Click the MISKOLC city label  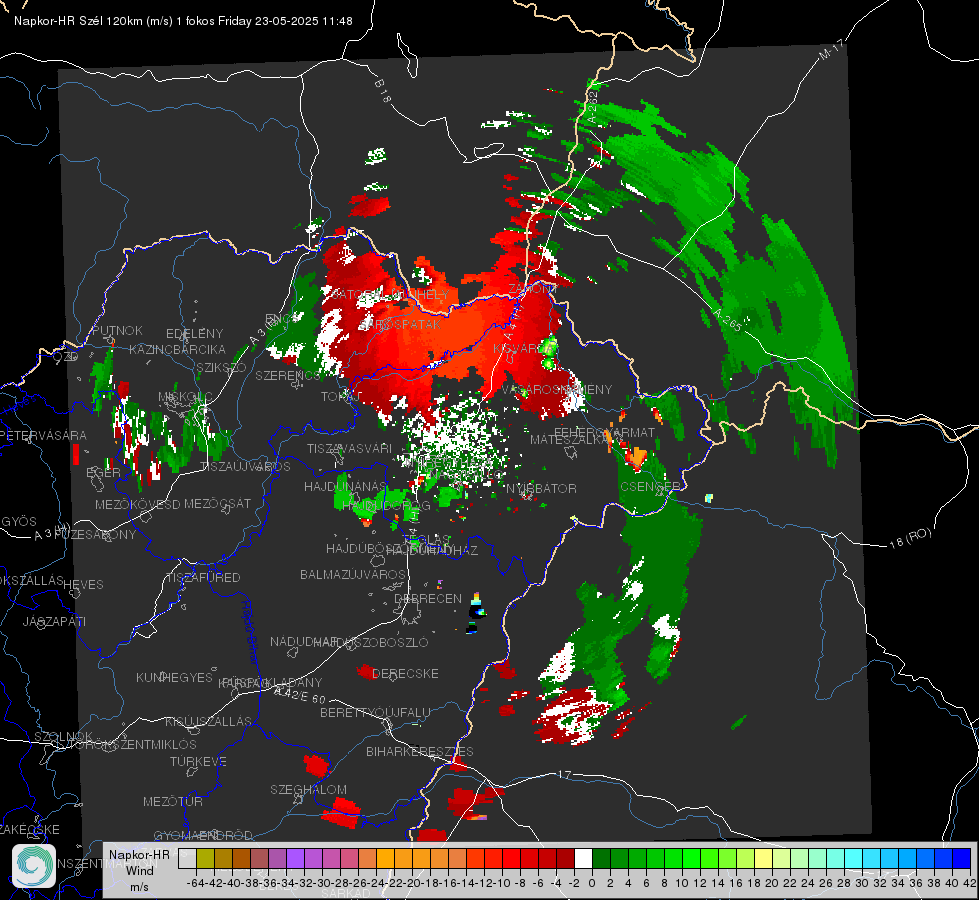pyautogui.click(x=185, y=397)
